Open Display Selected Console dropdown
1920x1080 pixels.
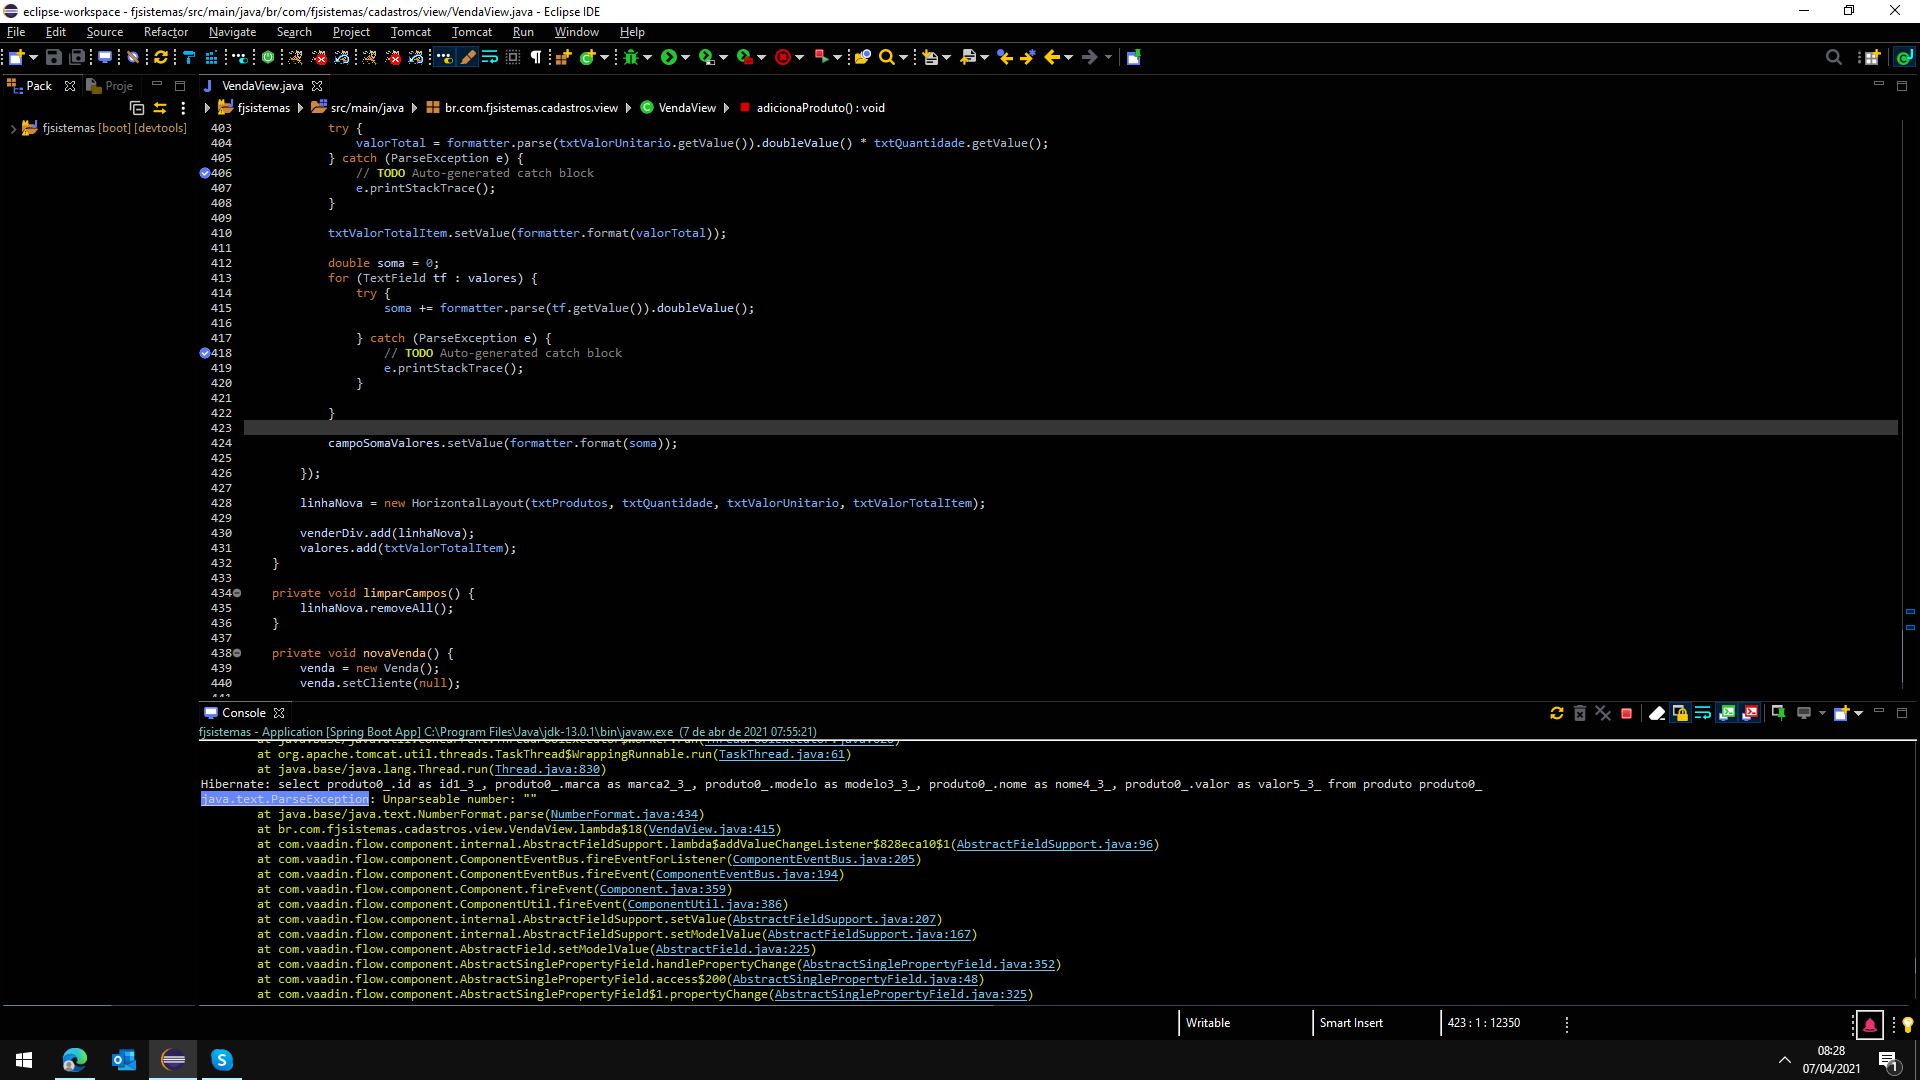(x=1822, y=713)
